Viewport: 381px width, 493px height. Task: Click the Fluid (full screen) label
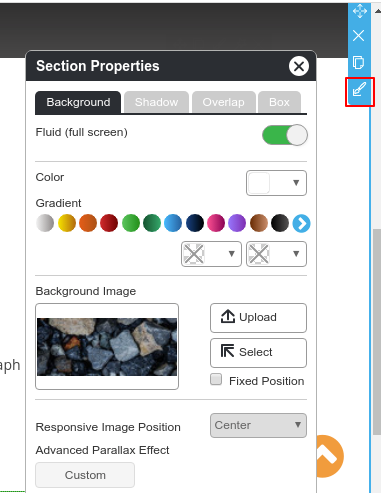pos(82,132)
